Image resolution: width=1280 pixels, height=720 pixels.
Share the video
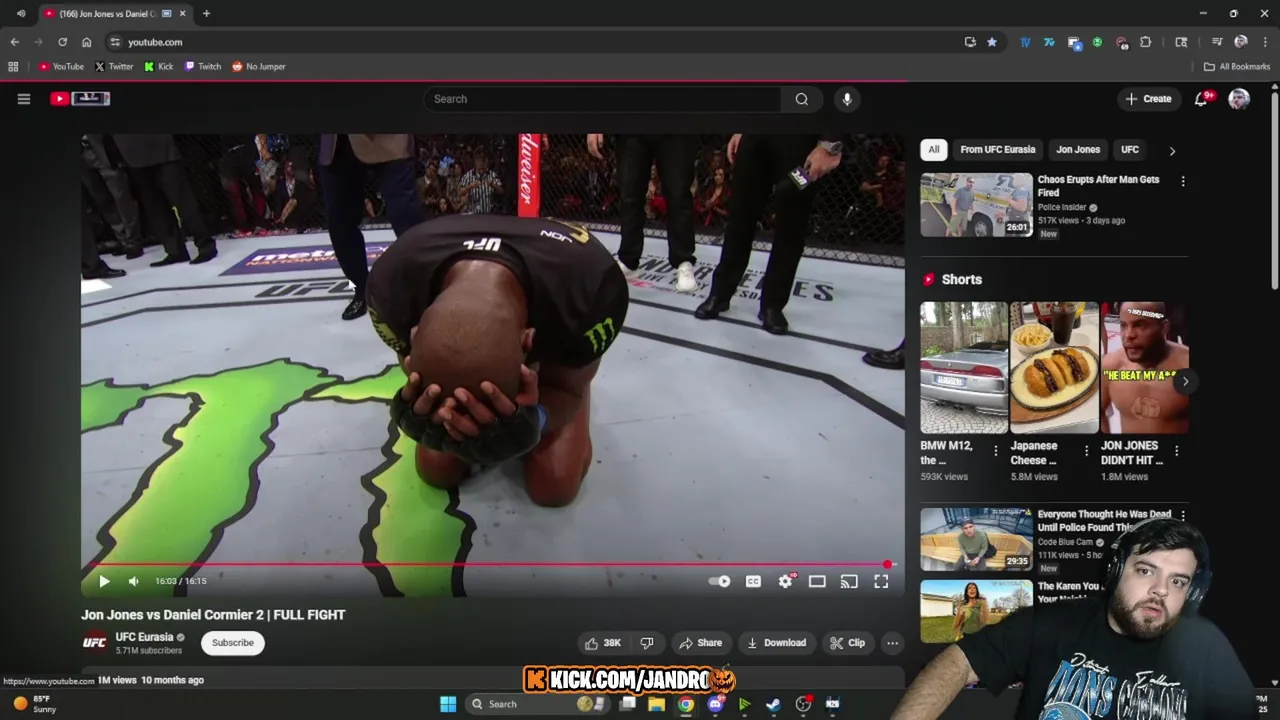(700, 643)
